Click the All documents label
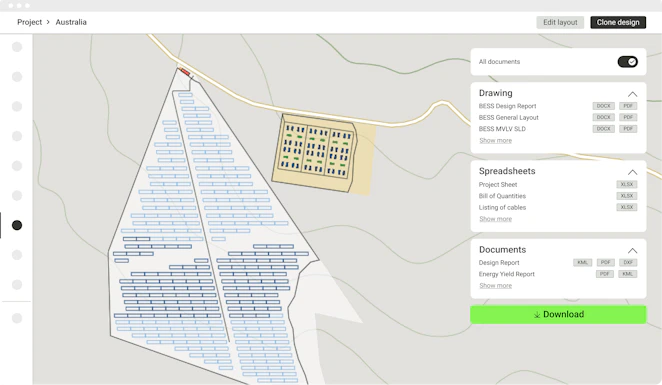 (x=499, y=62)
